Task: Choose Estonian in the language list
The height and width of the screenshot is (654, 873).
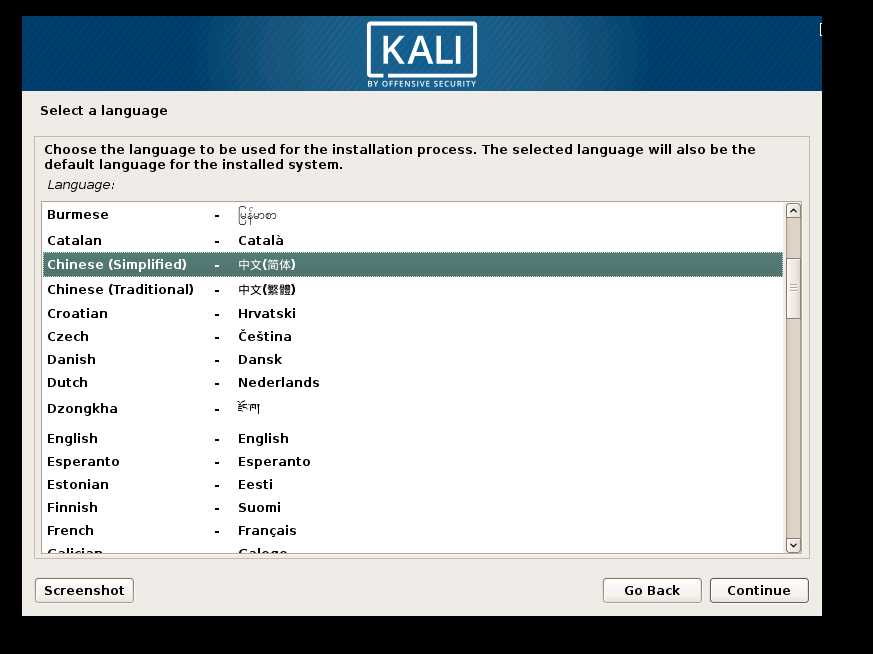Action: point(413,484)
